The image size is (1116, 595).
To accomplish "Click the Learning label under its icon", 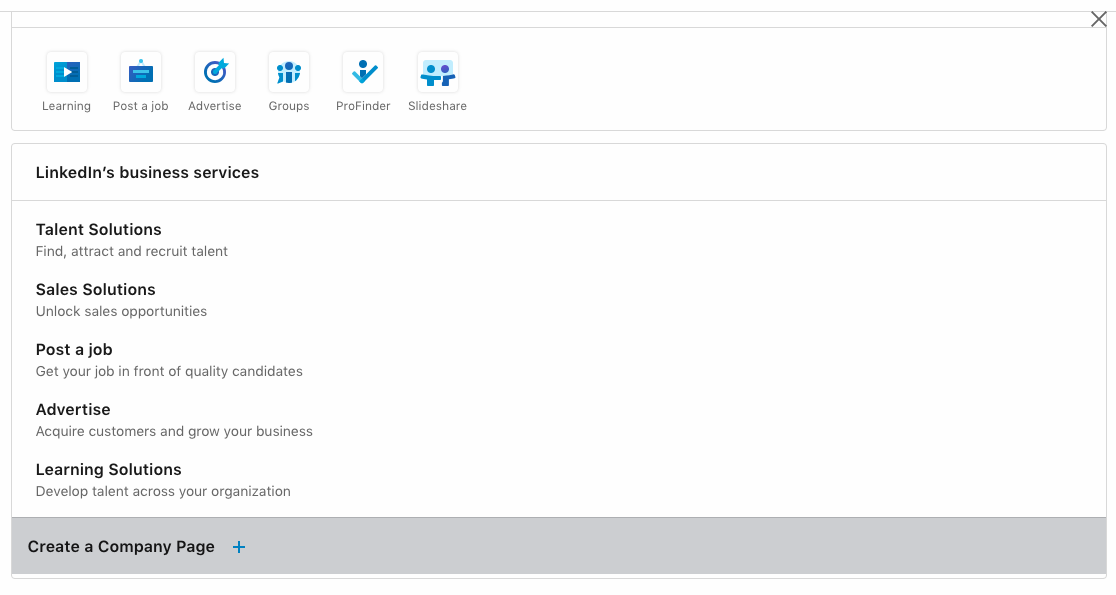I will 66,105.
